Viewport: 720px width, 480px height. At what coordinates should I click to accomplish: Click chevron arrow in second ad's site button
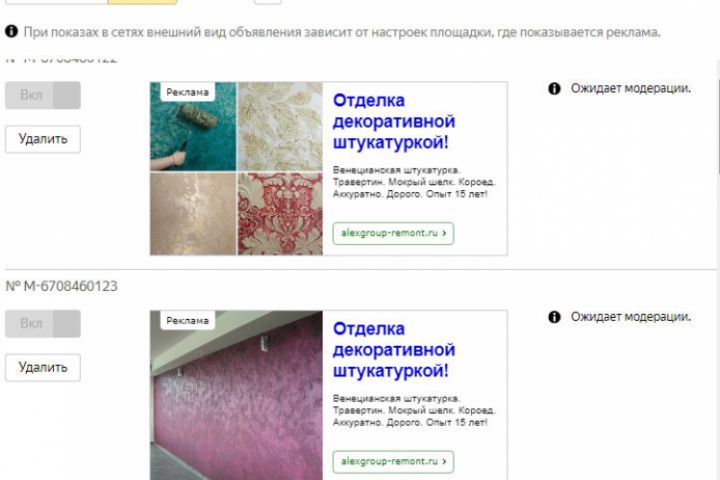444,462
